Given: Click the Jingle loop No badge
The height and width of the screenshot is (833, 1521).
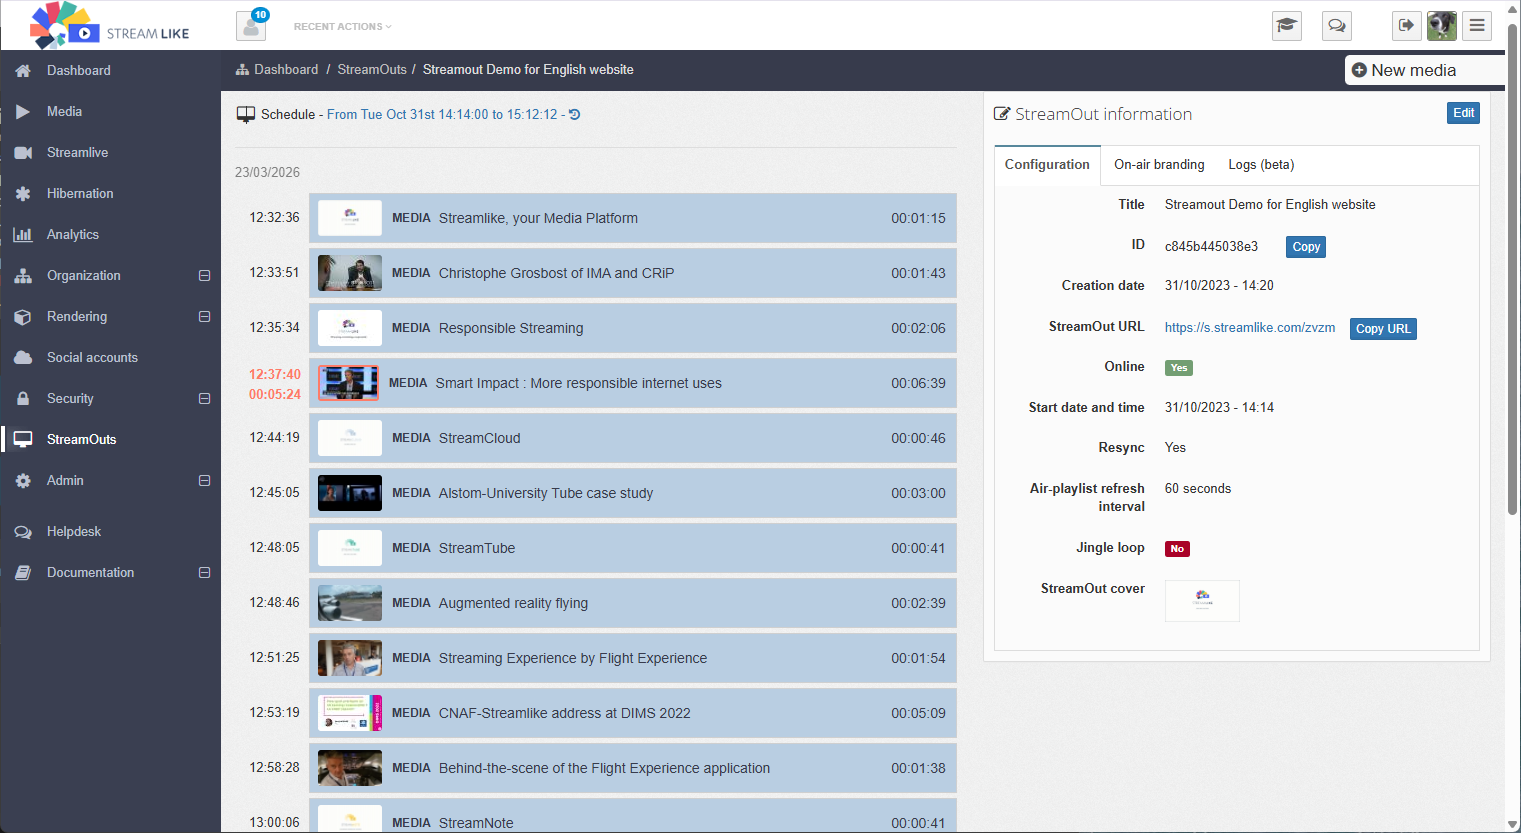Looking at the screenshot, I should coord(1177,549).
